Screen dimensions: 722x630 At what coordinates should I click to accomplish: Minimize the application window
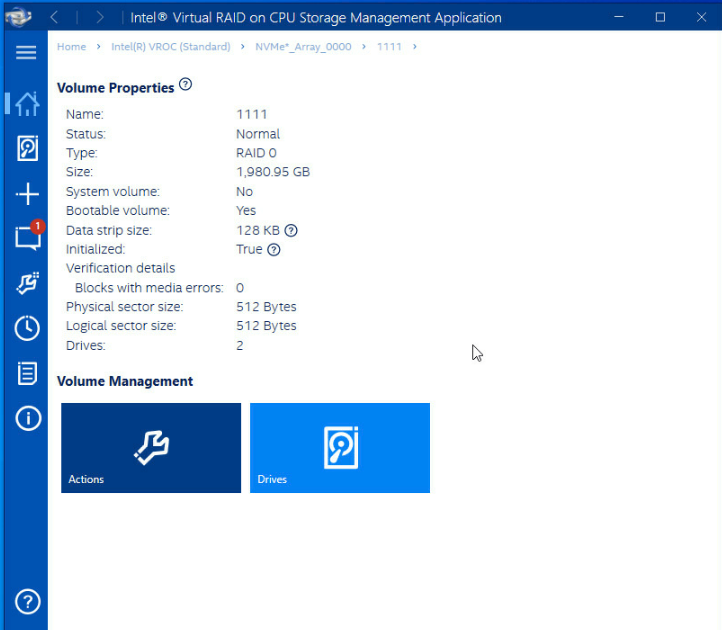click(619, 17)
